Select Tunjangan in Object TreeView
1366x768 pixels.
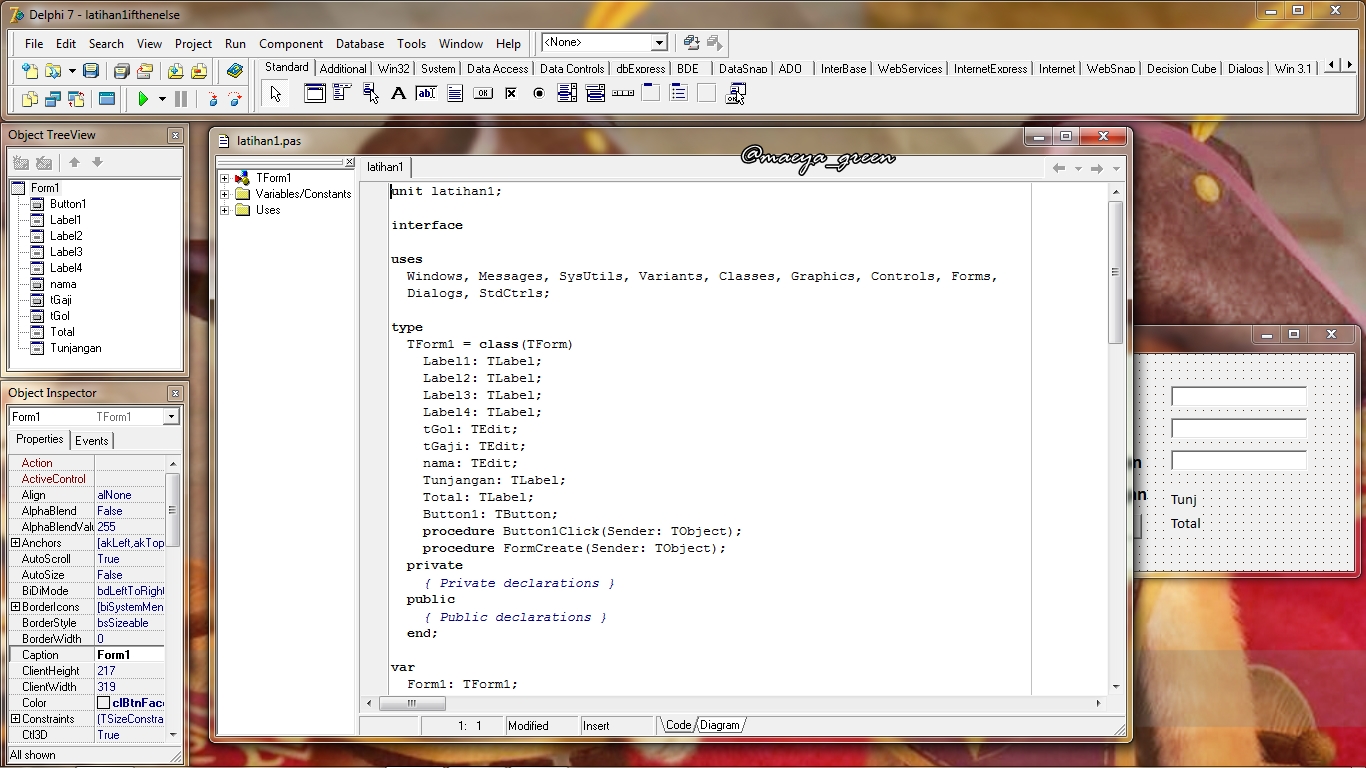[x=76, y=348]
